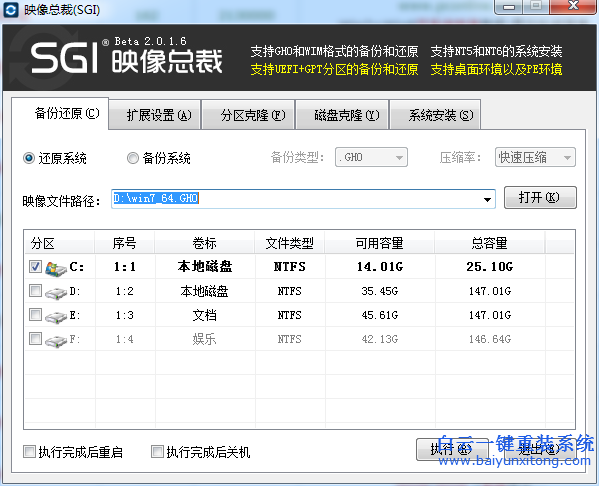Click the D: row 本地磁盘 label
The width and height of the screenshot is (599, 486).
click(205, 291)
